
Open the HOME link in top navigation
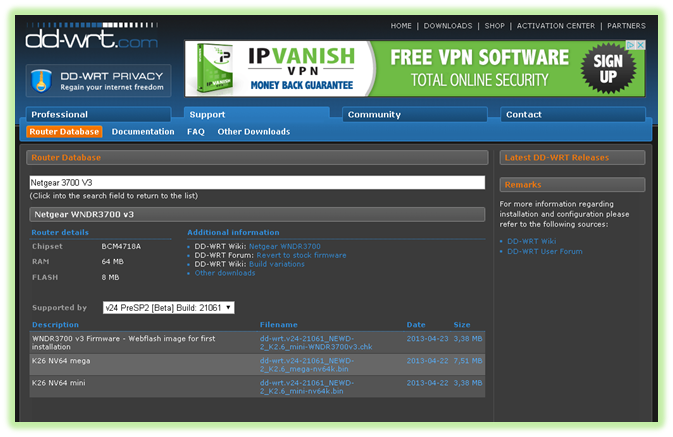(x=401, y=26)
